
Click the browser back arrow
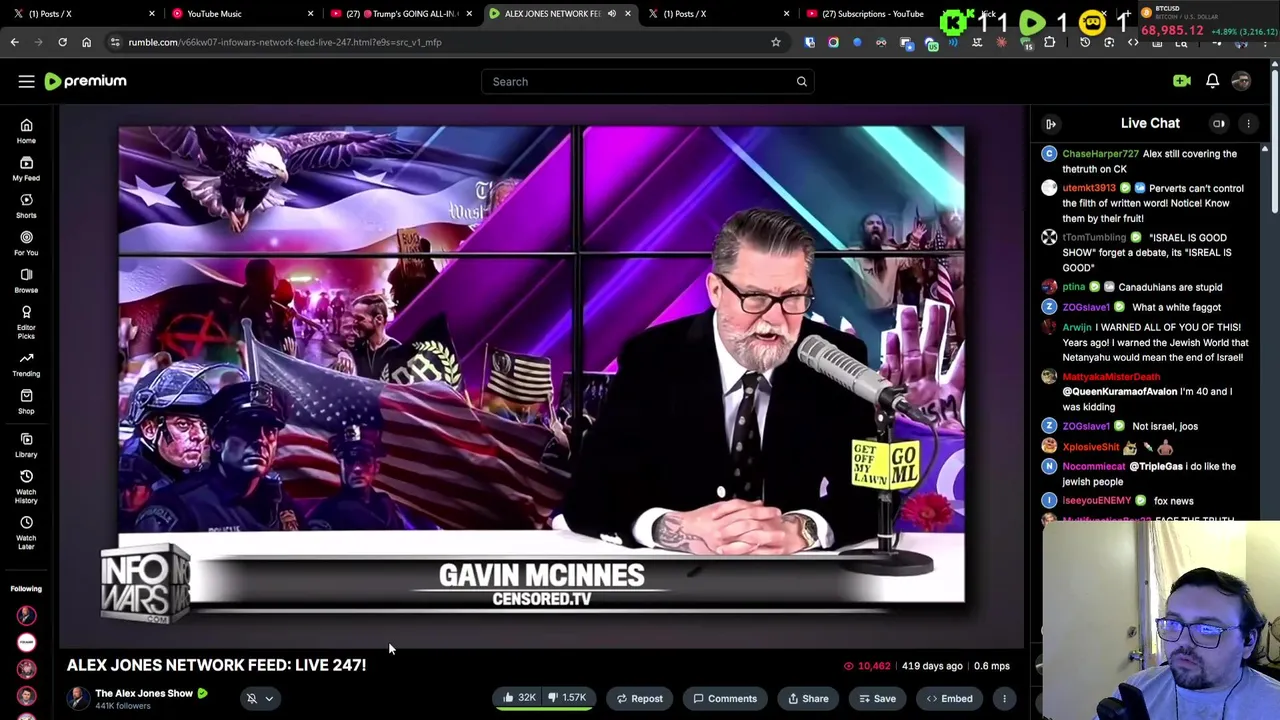click(14, 42)
